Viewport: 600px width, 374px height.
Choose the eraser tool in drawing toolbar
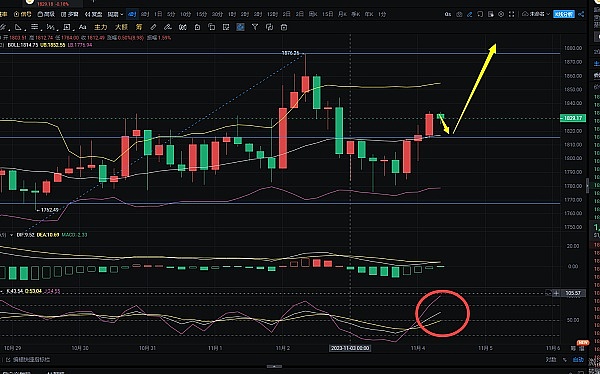click(x=168, y=27)
